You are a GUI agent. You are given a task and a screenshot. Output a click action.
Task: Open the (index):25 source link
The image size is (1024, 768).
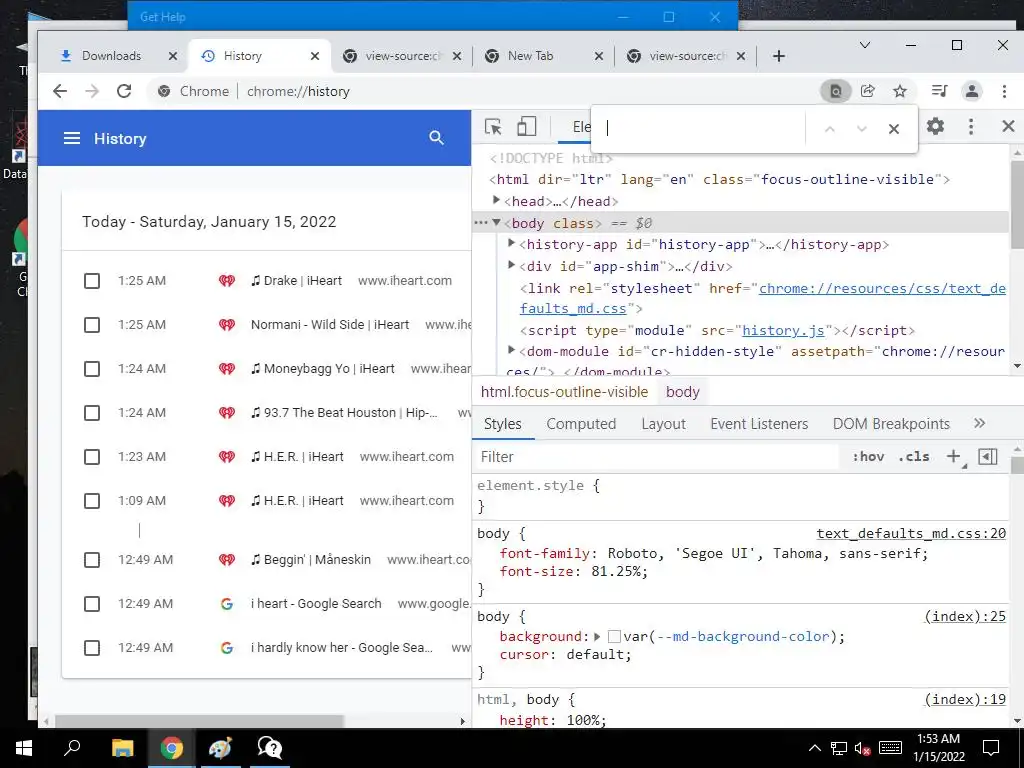click(x=965, y=616)
